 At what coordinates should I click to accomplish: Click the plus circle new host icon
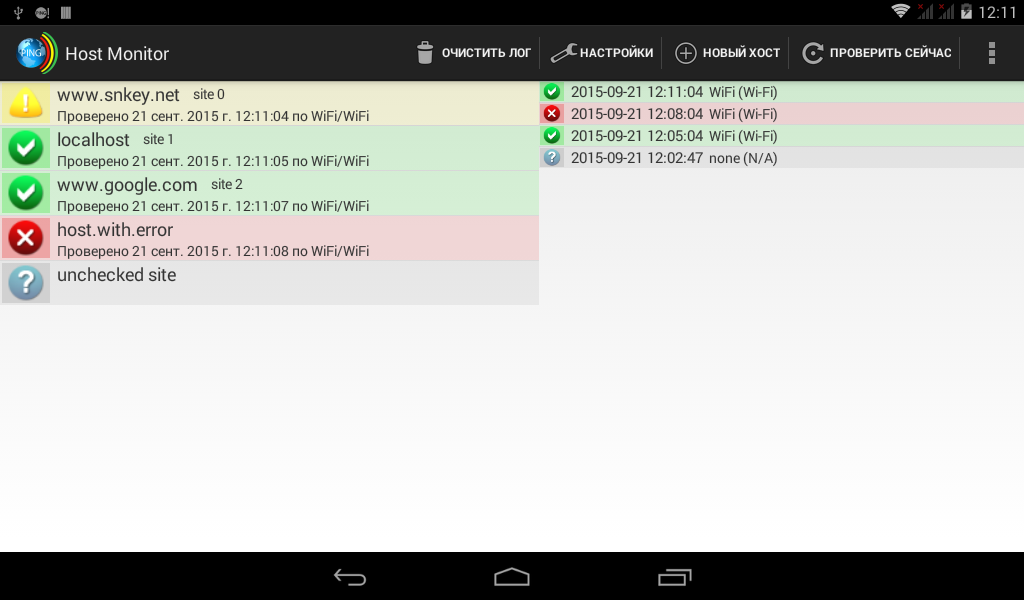click(686, 53)
